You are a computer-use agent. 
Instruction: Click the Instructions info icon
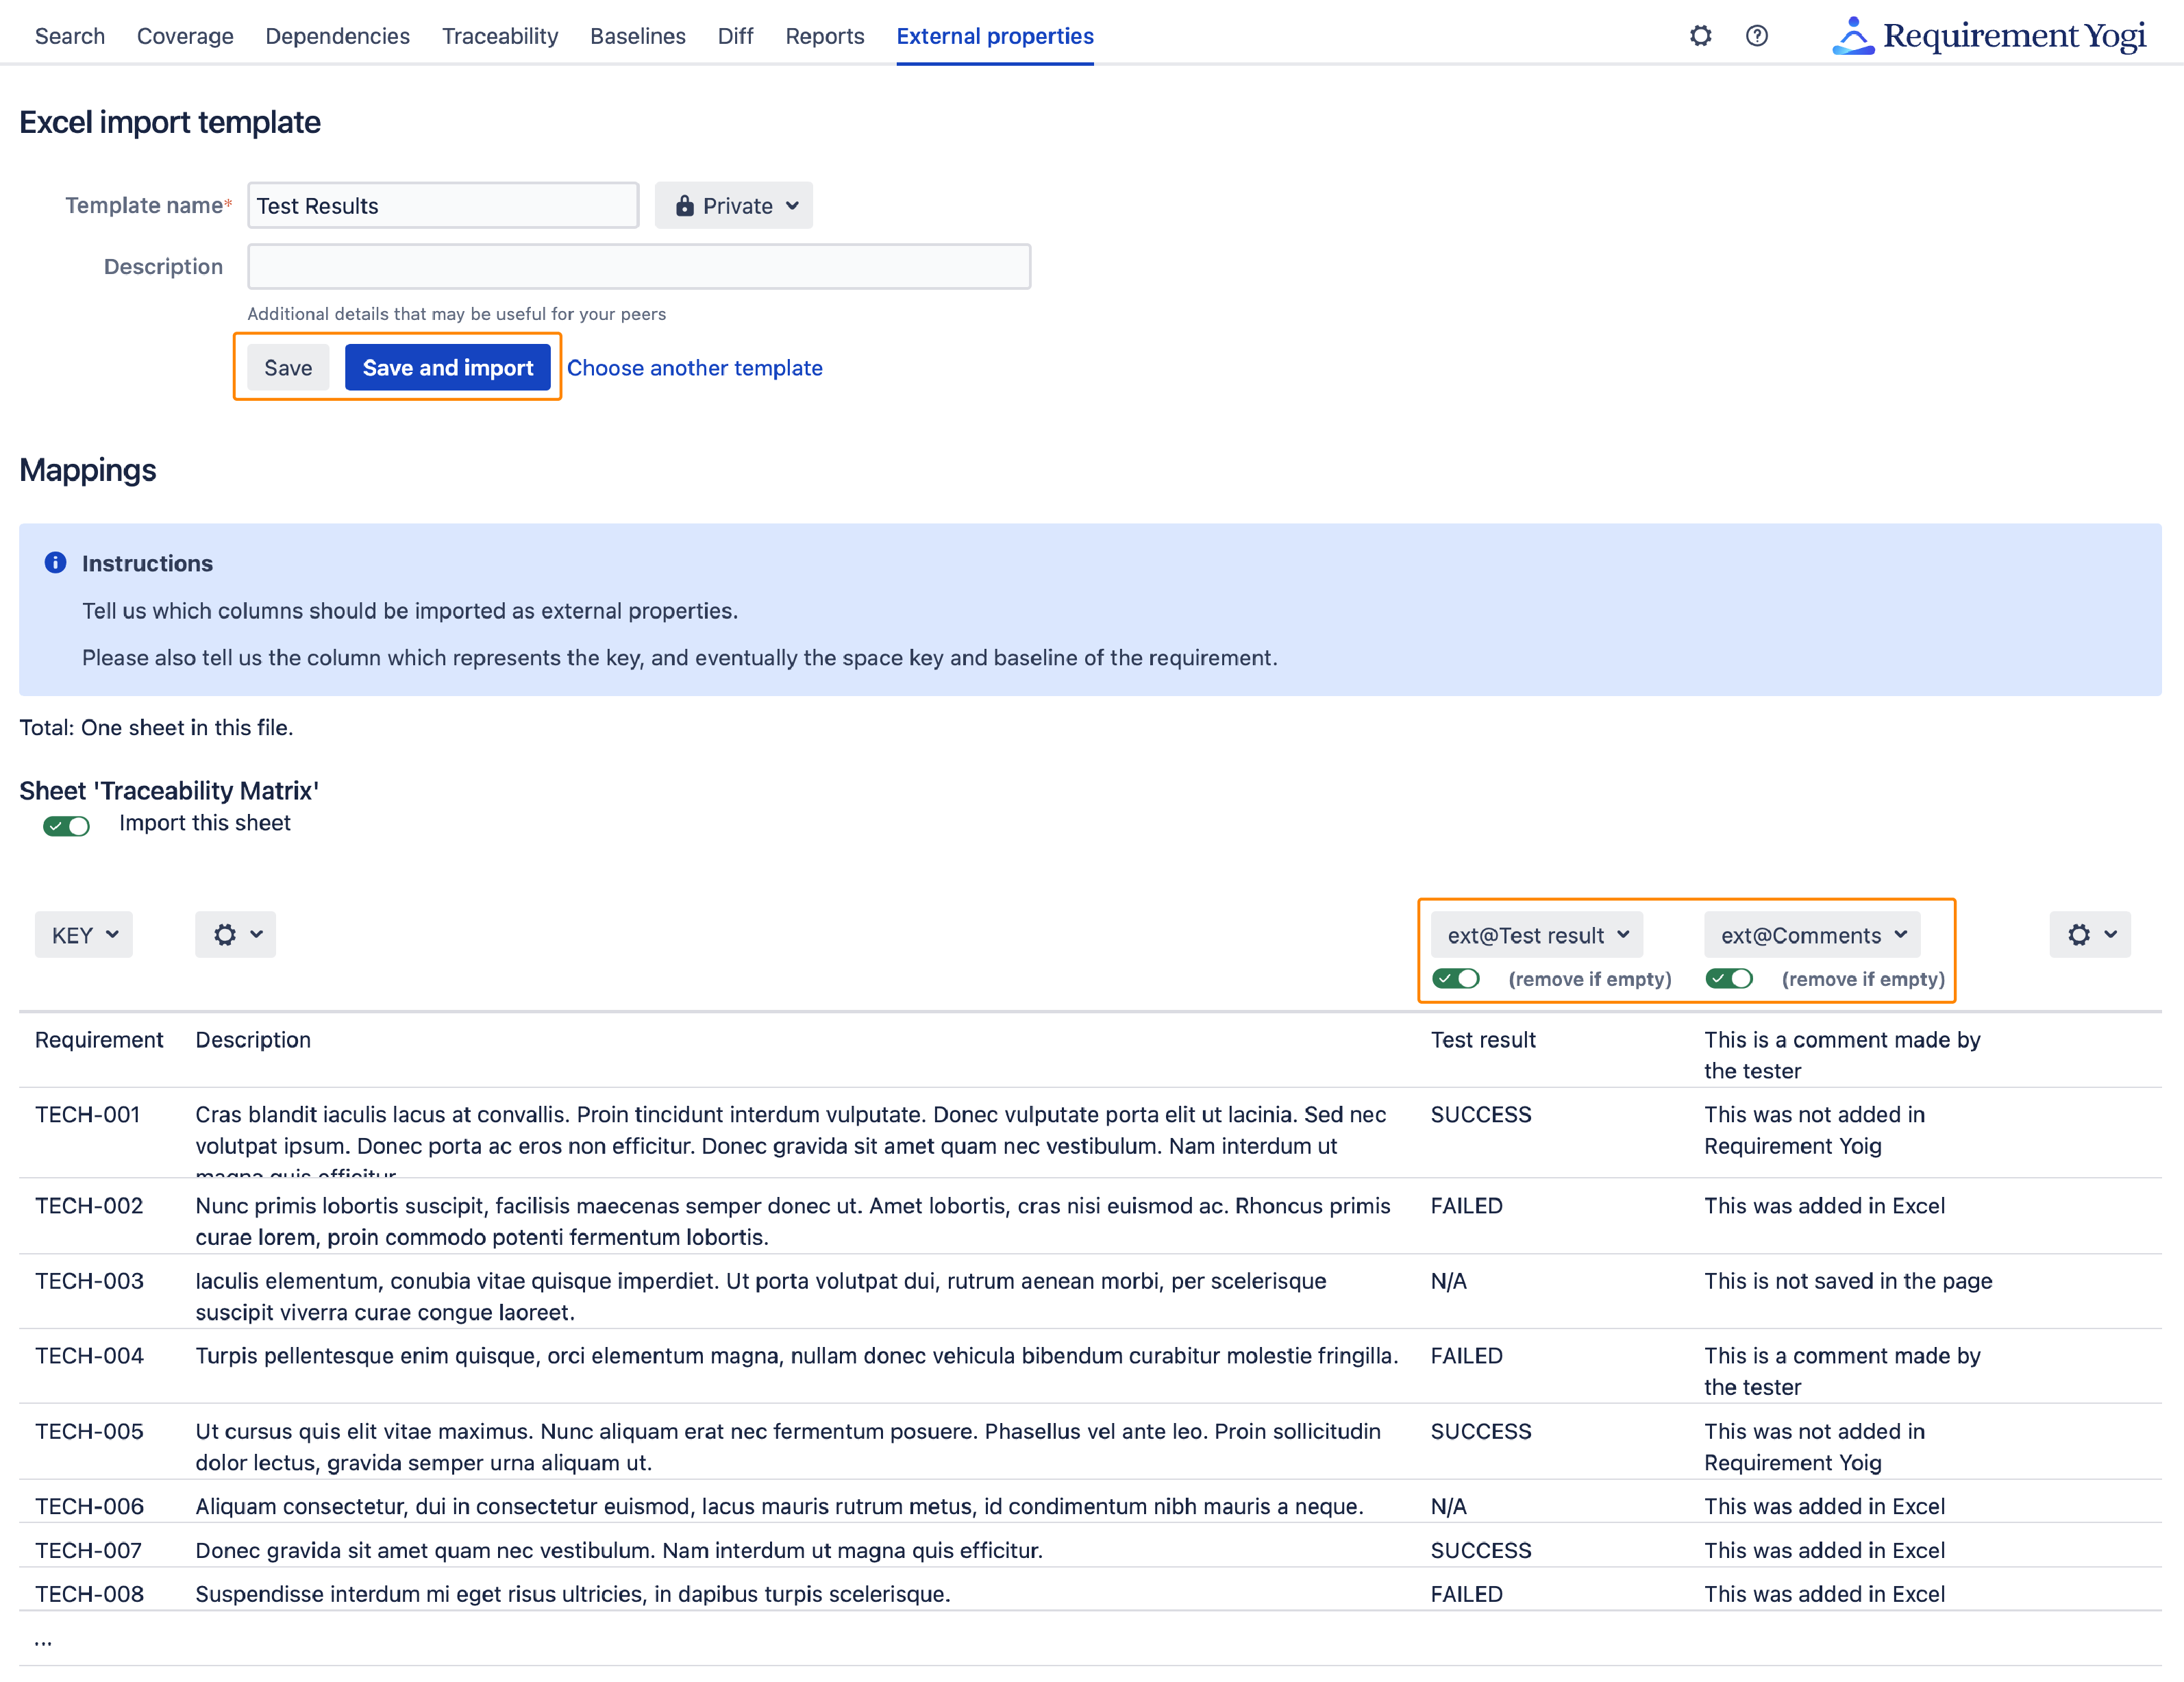[56, 562]
